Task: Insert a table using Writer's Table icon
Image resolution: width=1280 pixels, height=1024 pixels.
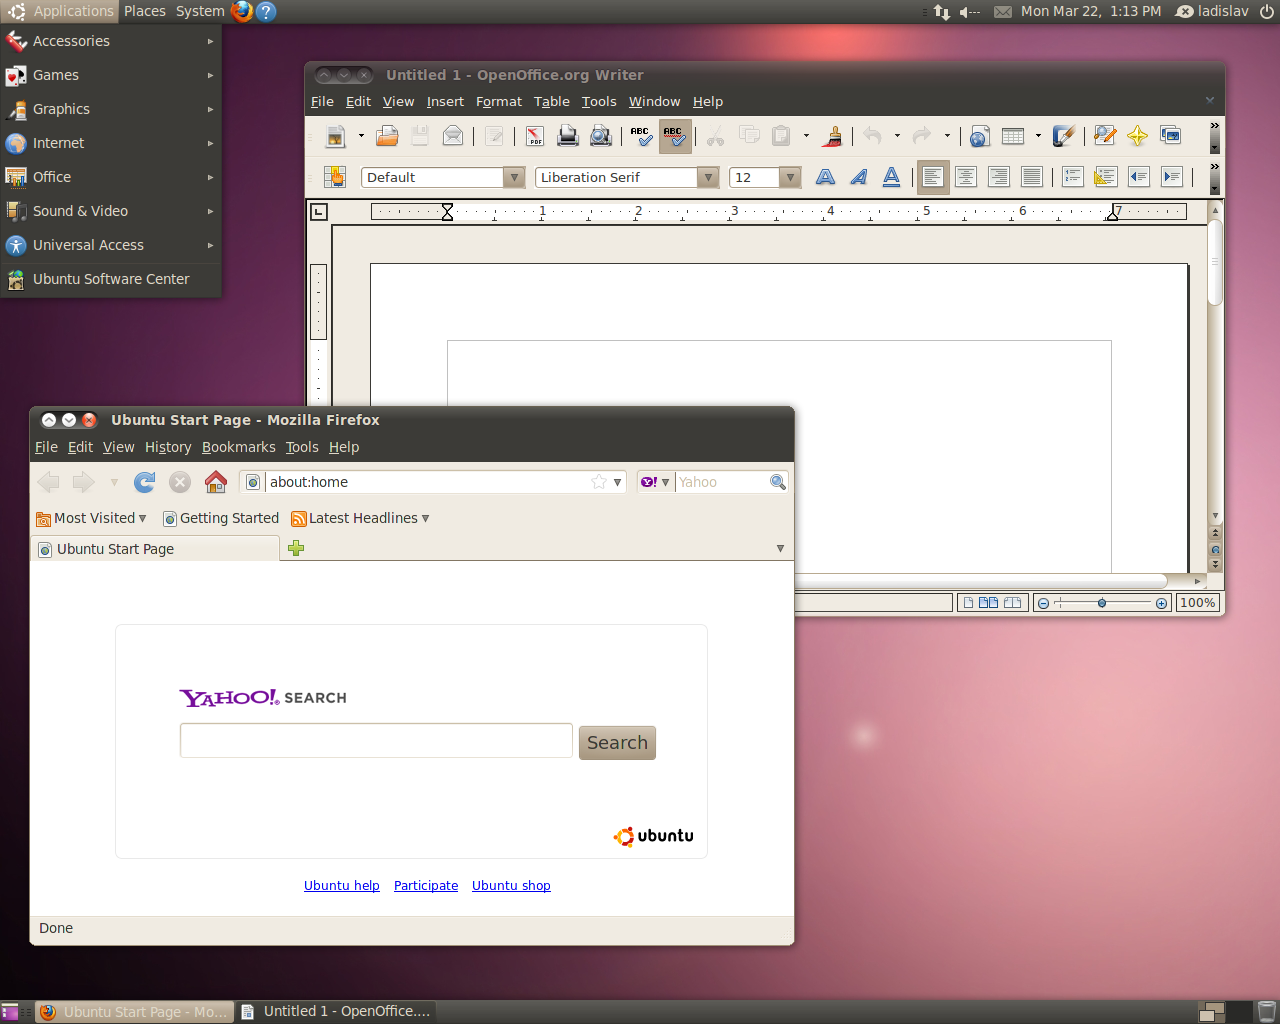Action: coord(1013,136)
